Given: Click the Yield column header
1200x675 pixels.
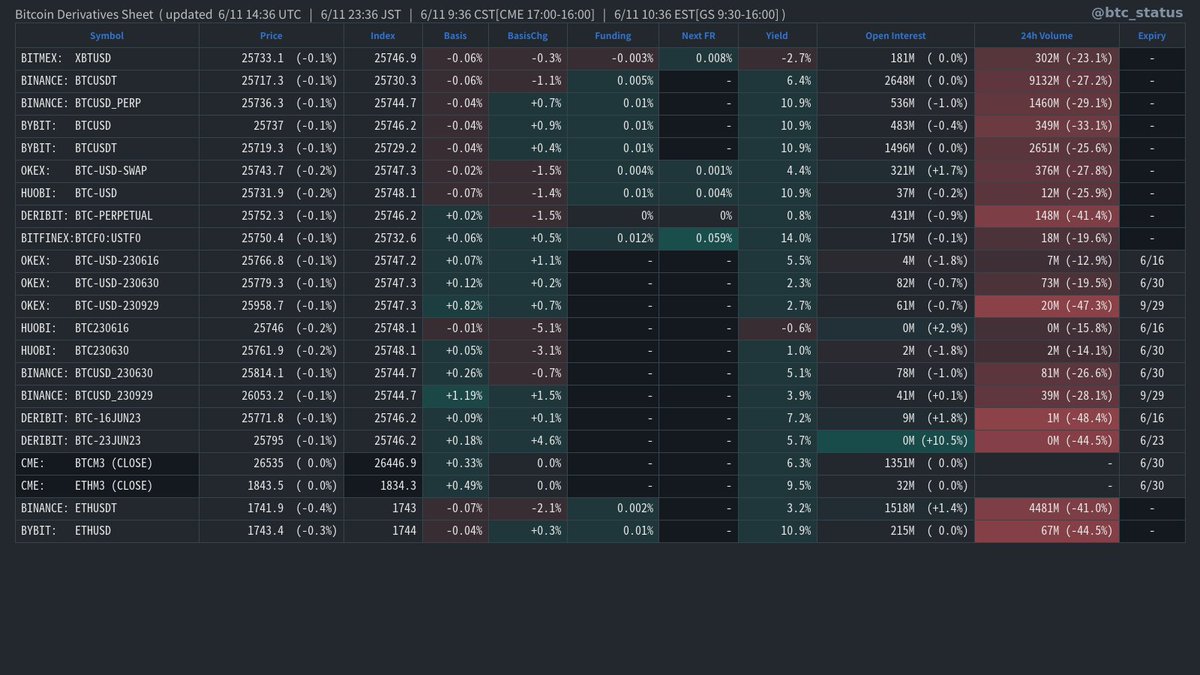Looking at the screenshot, I should click(776, 36).
